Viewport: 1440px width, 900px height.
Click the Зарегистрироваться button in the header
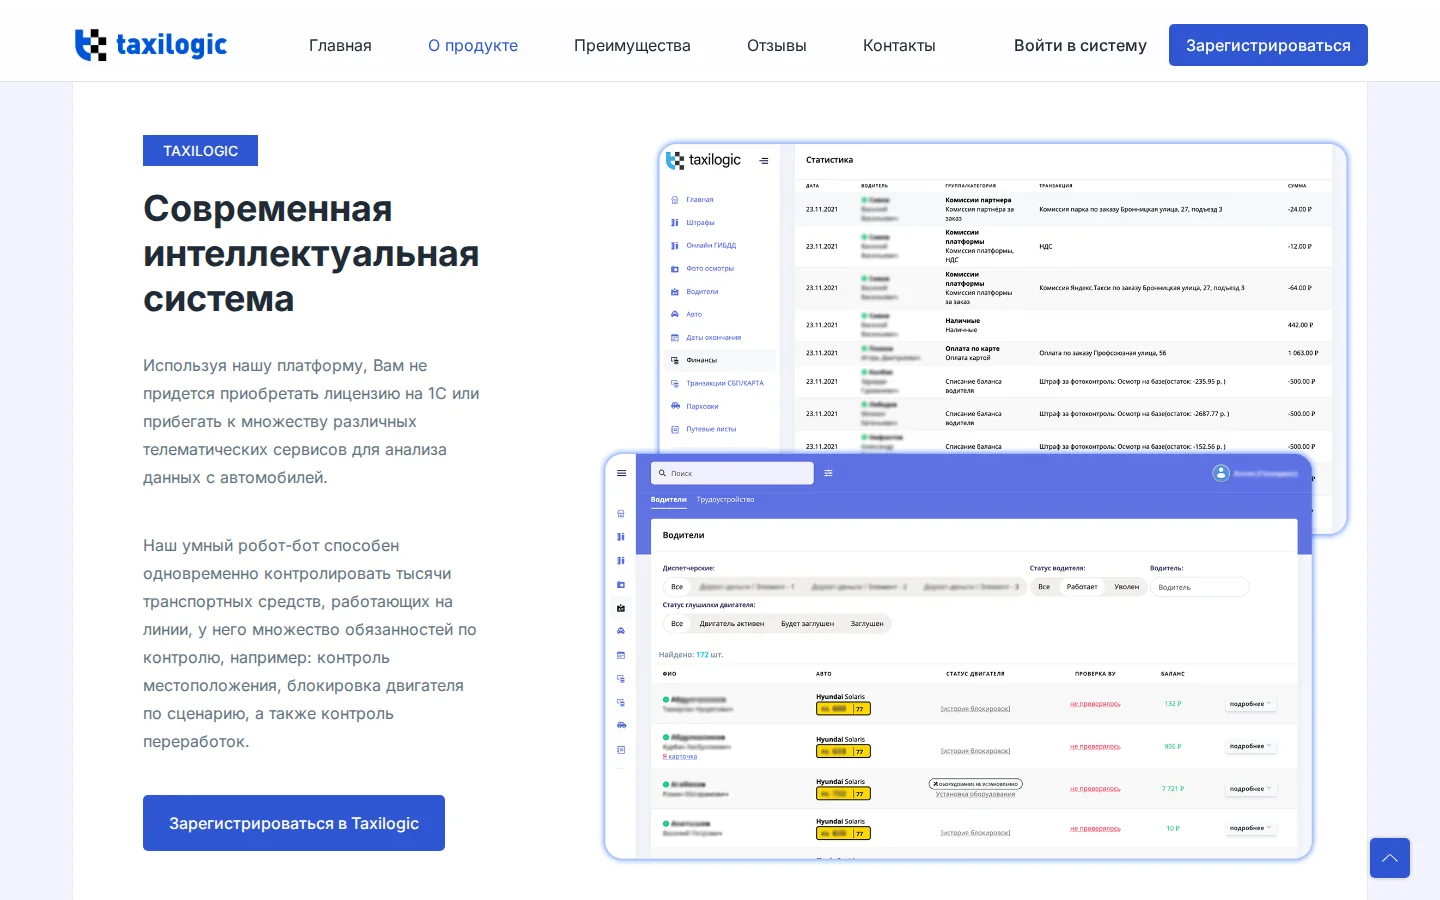[x=1268, y=45]
